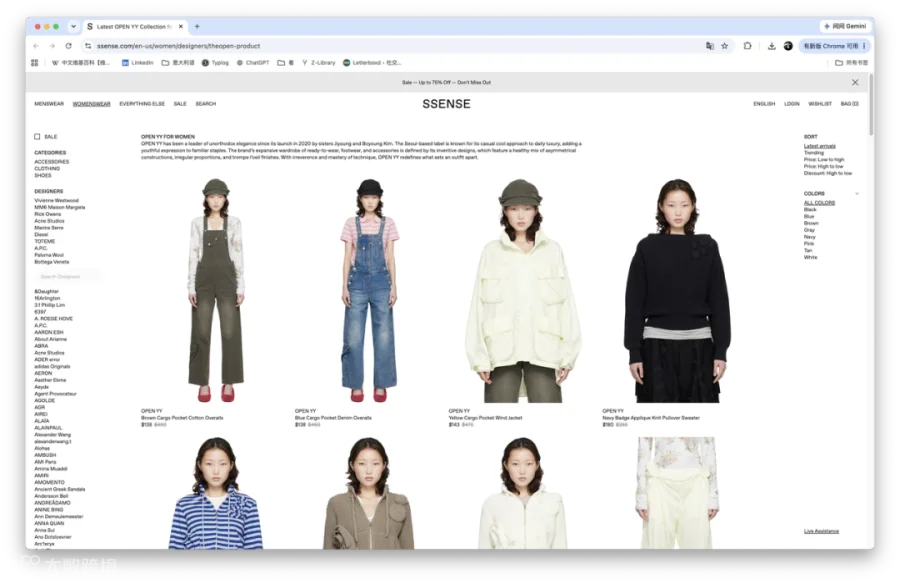The width and height of the screenshot is (900, 583).
Task: Open the tab search dropdown arrow
Action: click(73, 26)
